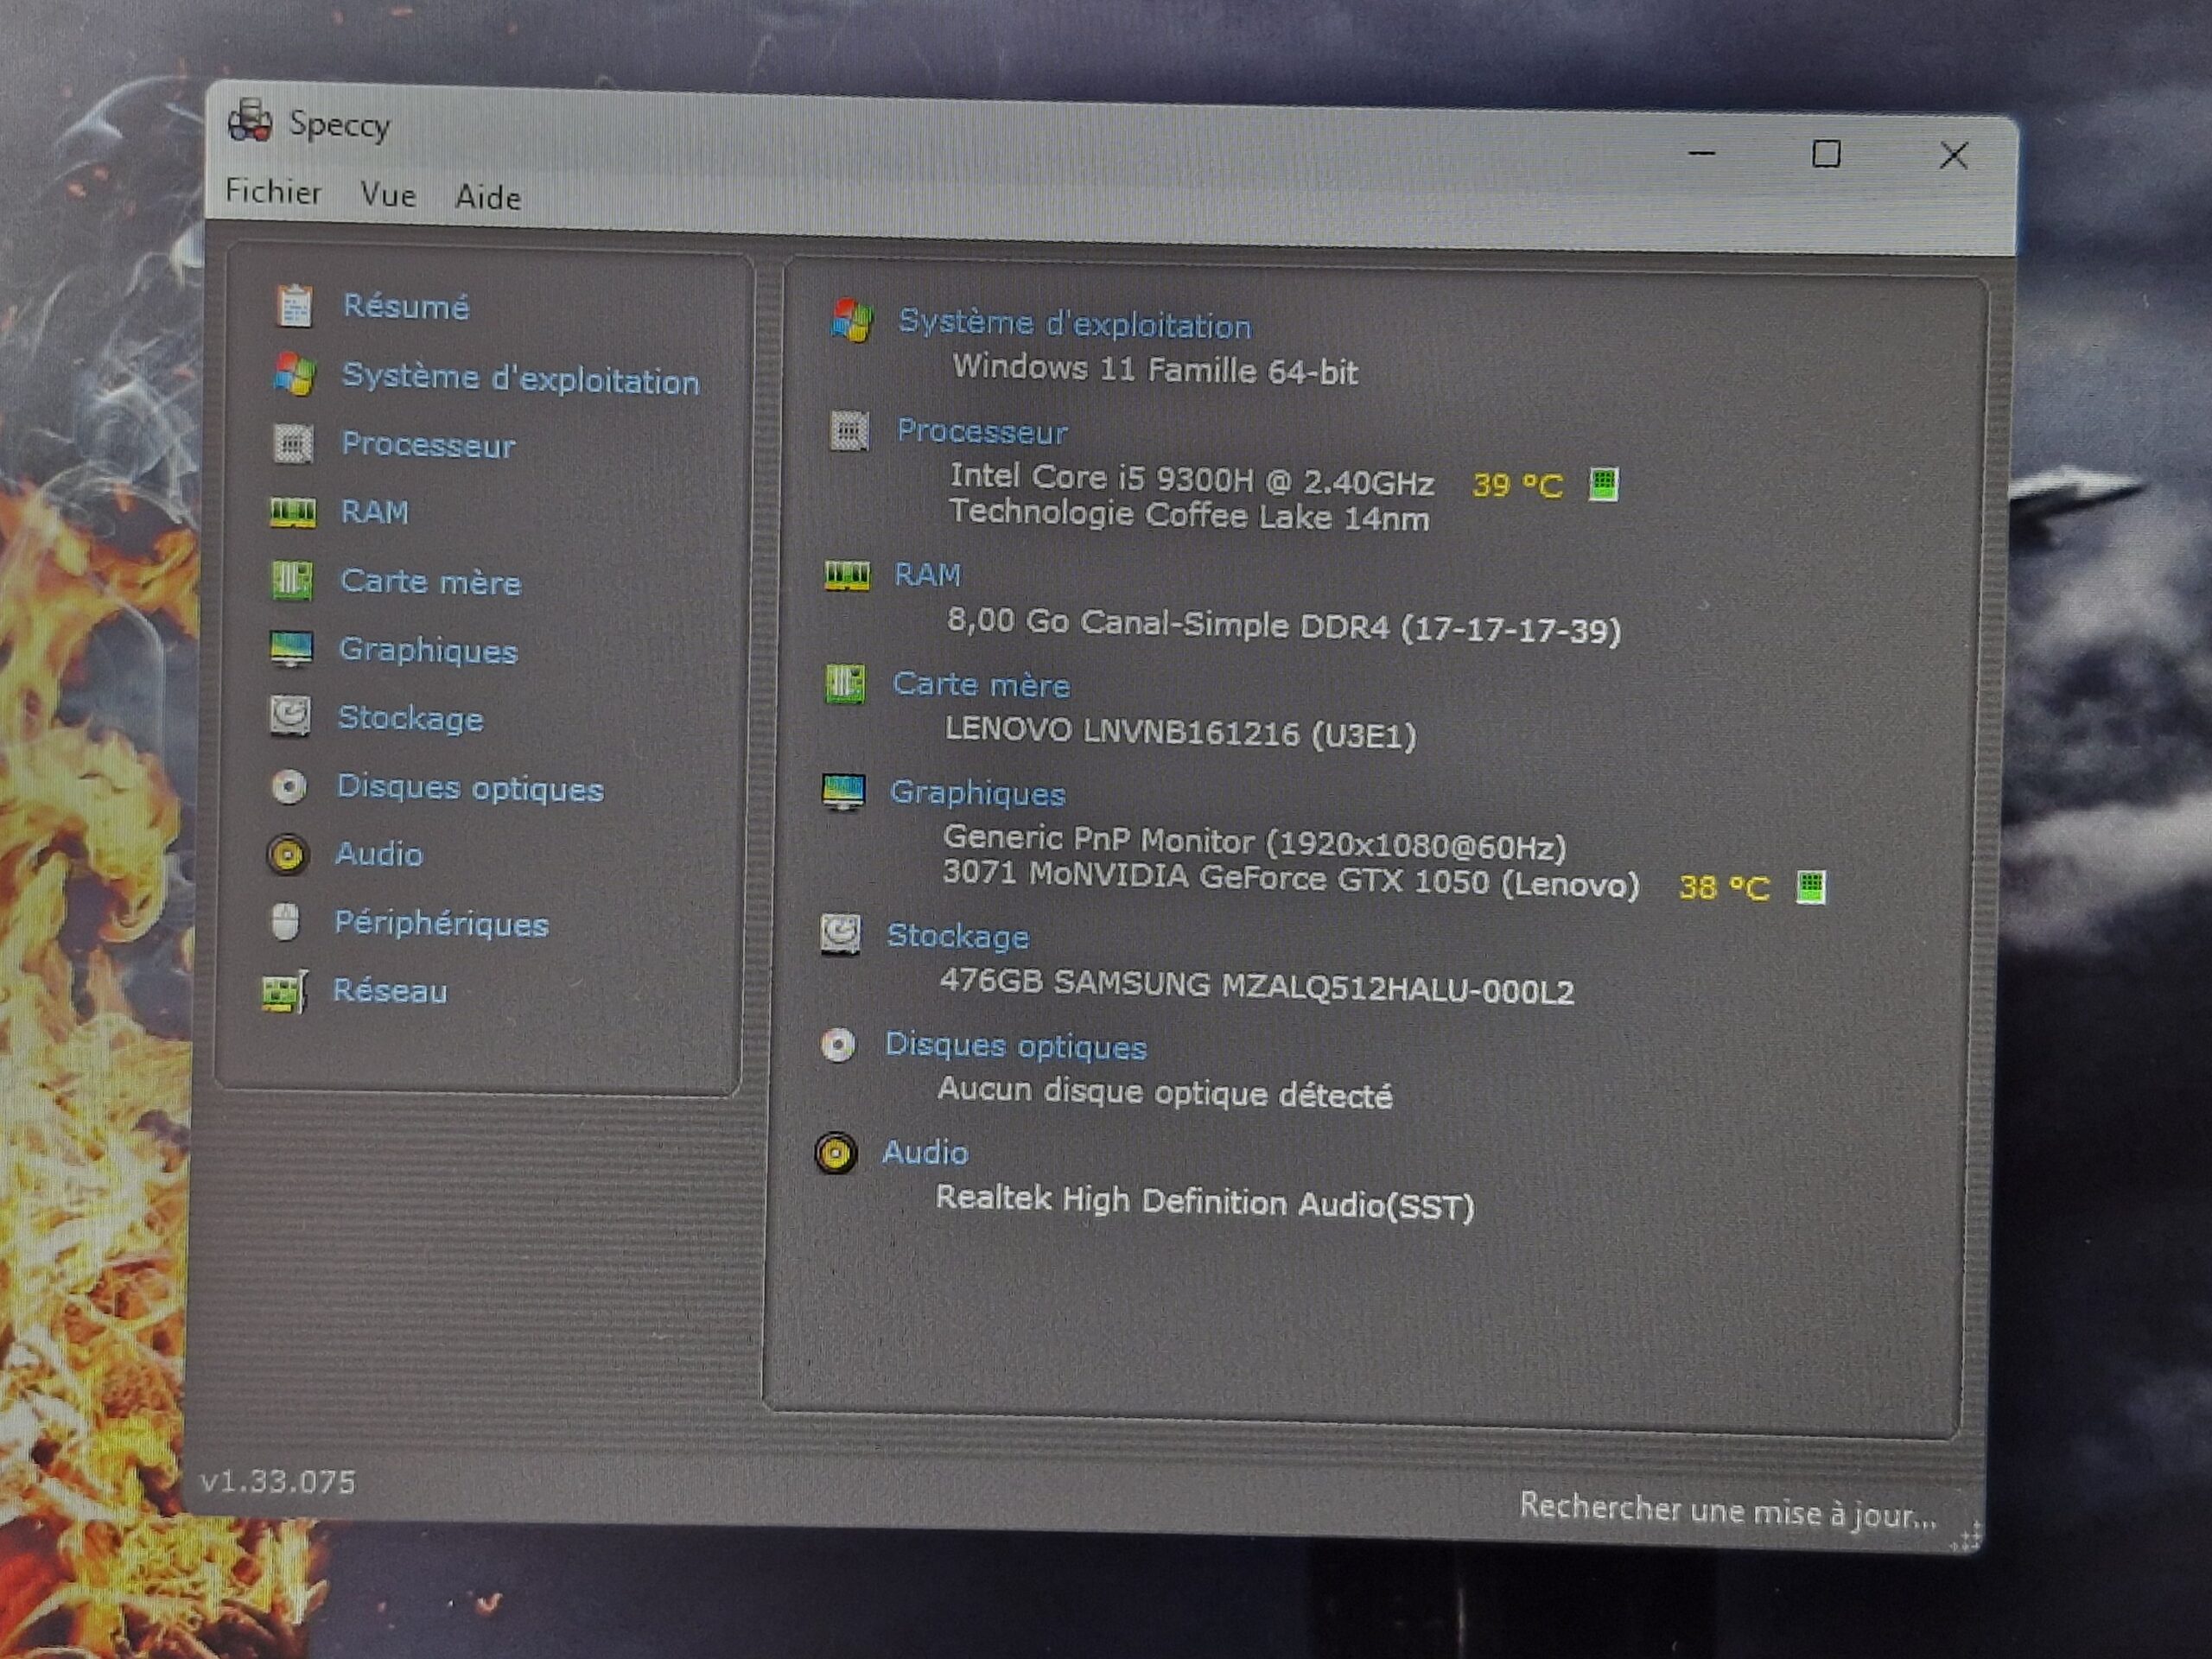Image resolution: width=2212 pixels, height=1659 pixels.
Task: Click the Disques optiques disc sidebar icon
Action: pos(289,787)
